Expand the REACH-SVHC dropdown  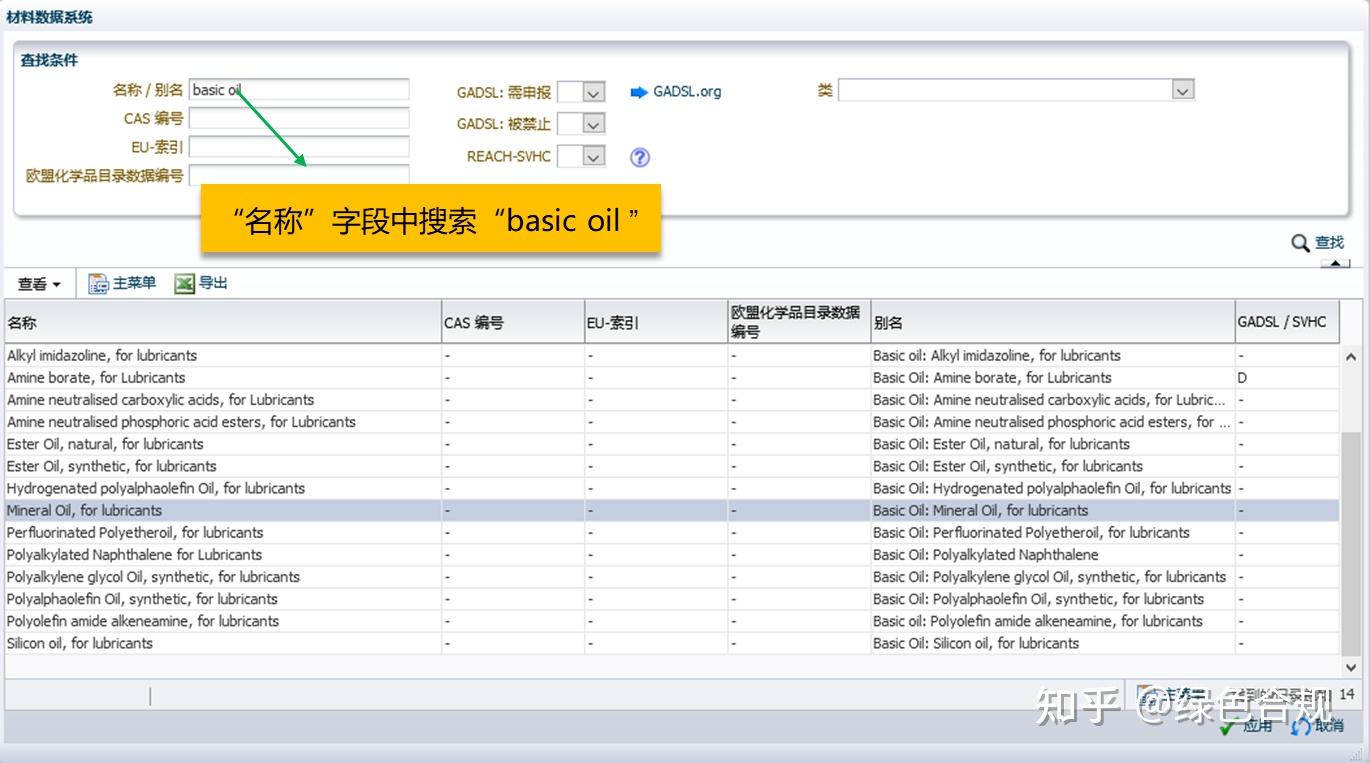coord(594,156)
